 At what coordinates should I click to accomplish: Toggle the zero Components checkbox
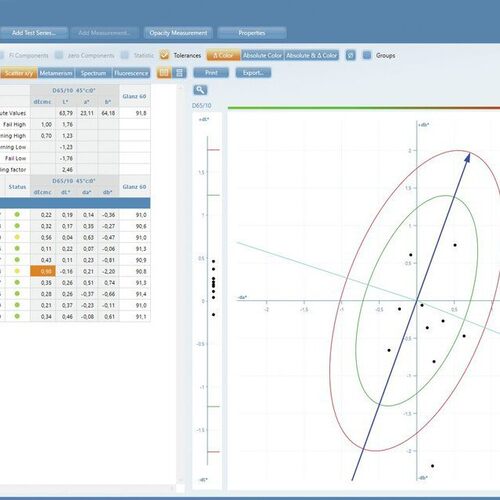59,55
